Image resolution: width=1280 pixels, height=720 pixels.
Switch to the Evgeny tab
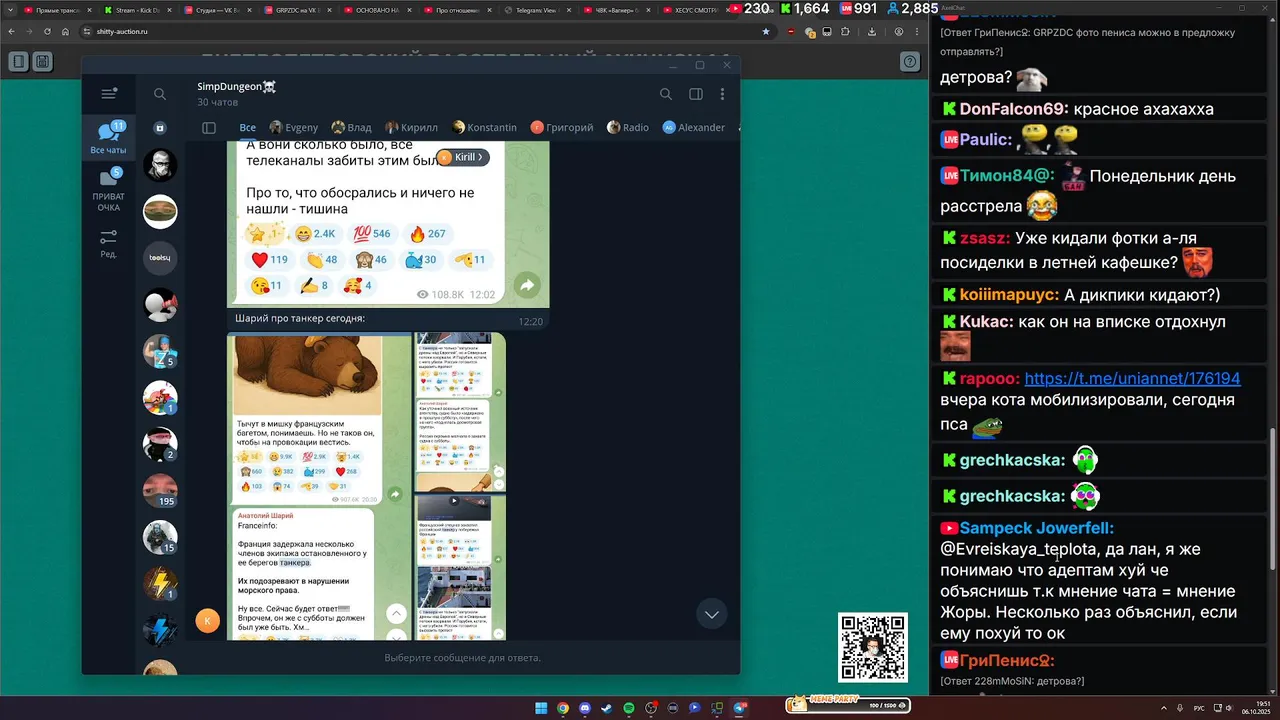click(x=293, y=127)
